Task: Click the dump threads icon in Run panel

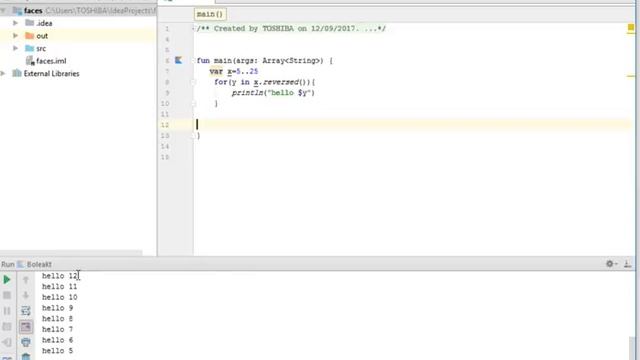Action: coord(7,327)
